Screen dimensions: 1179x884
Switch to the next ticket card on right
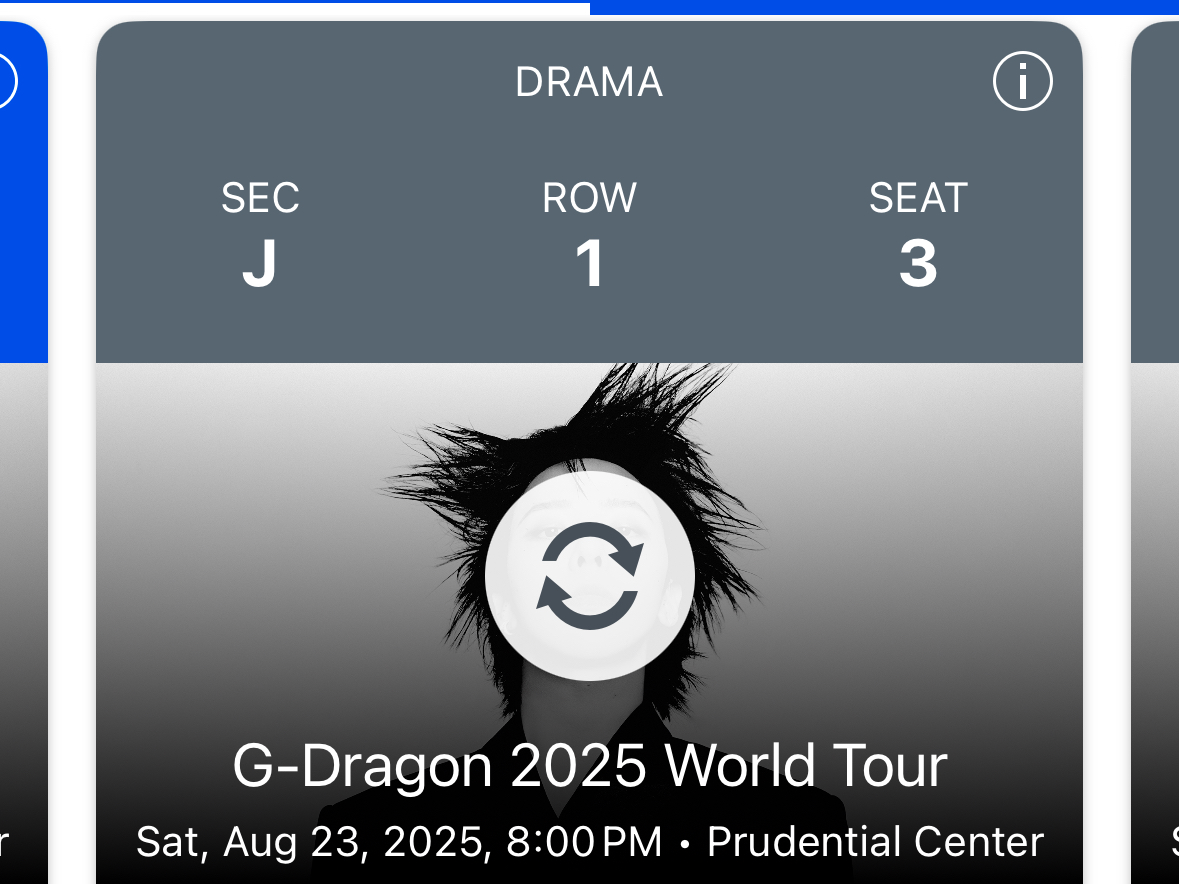[1157, 200]
